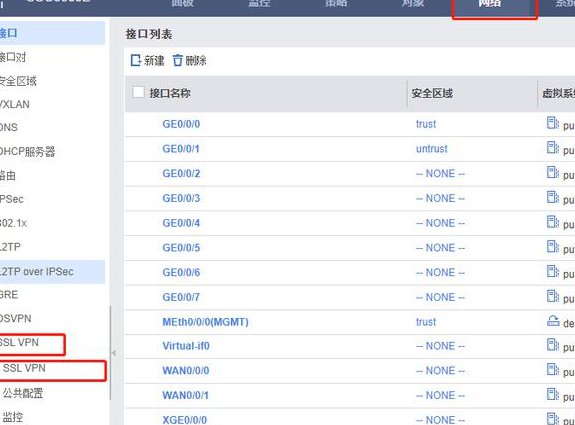Click virtual system icon in GE0/0/6 row

553,271
